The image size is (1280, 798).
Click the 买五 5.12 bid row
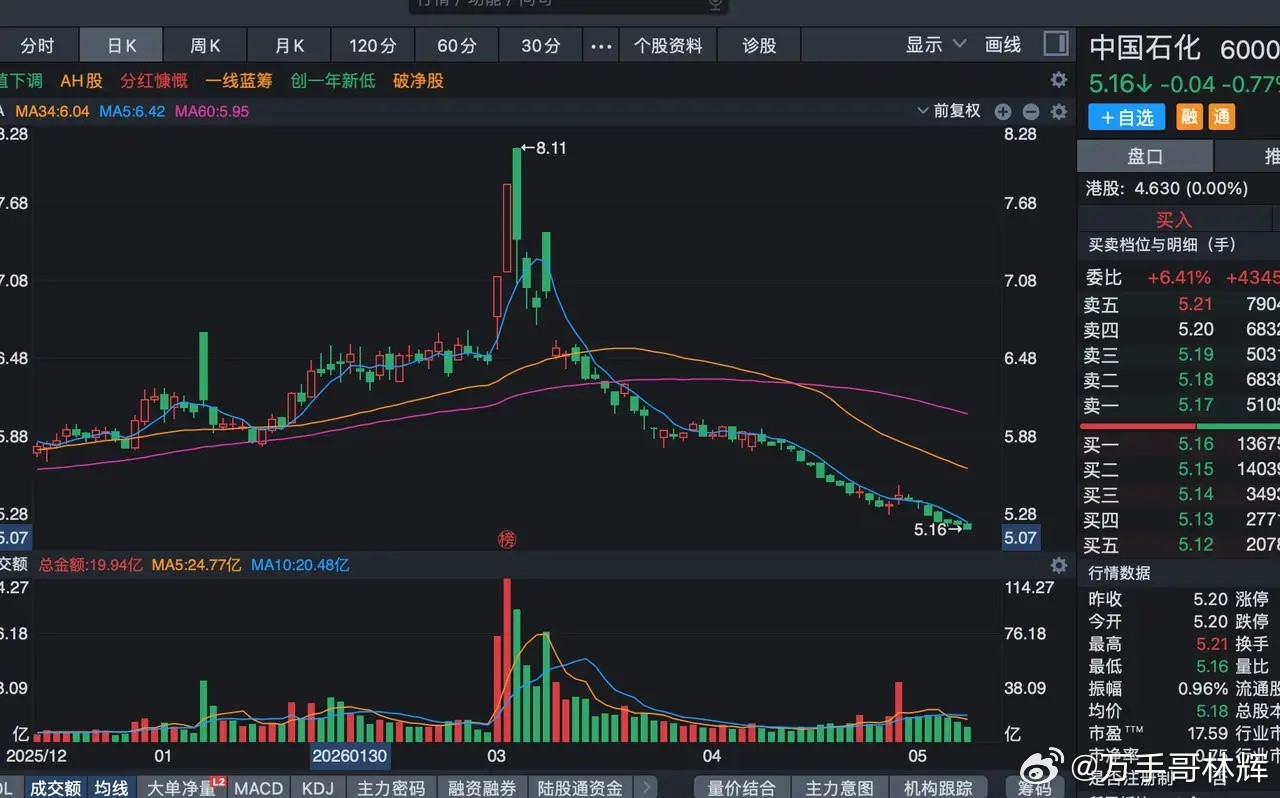(1181, 545)
